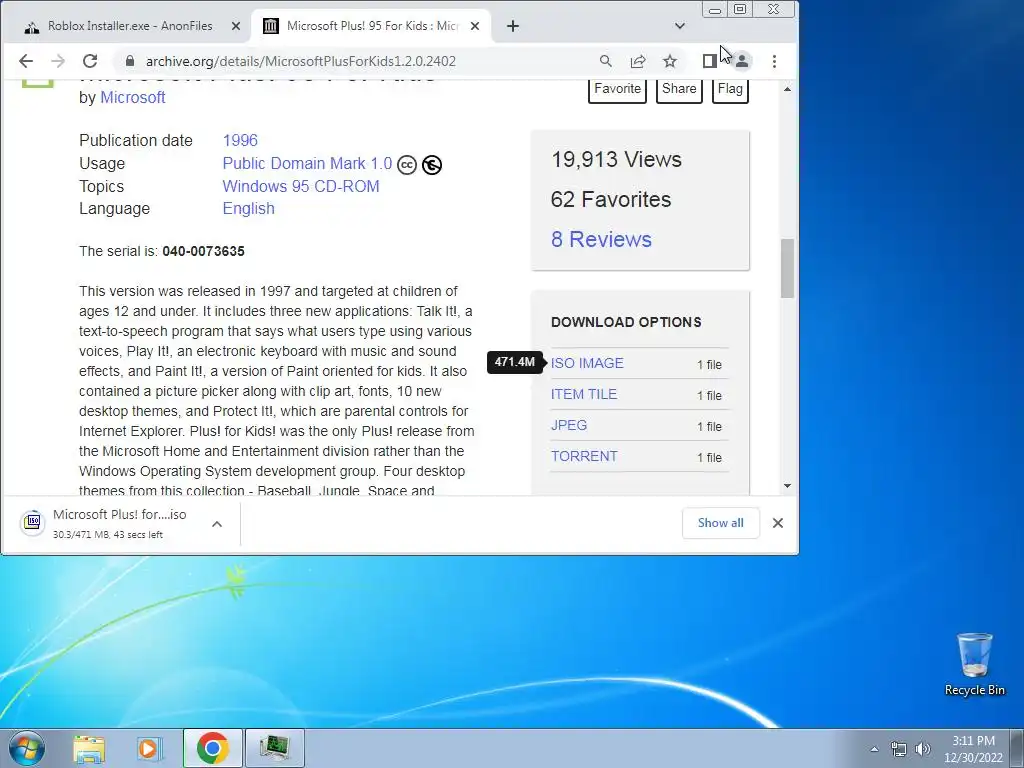Open Windows Explorer from the taskbar
The image size is (1024, 768).
coord(89,748)
